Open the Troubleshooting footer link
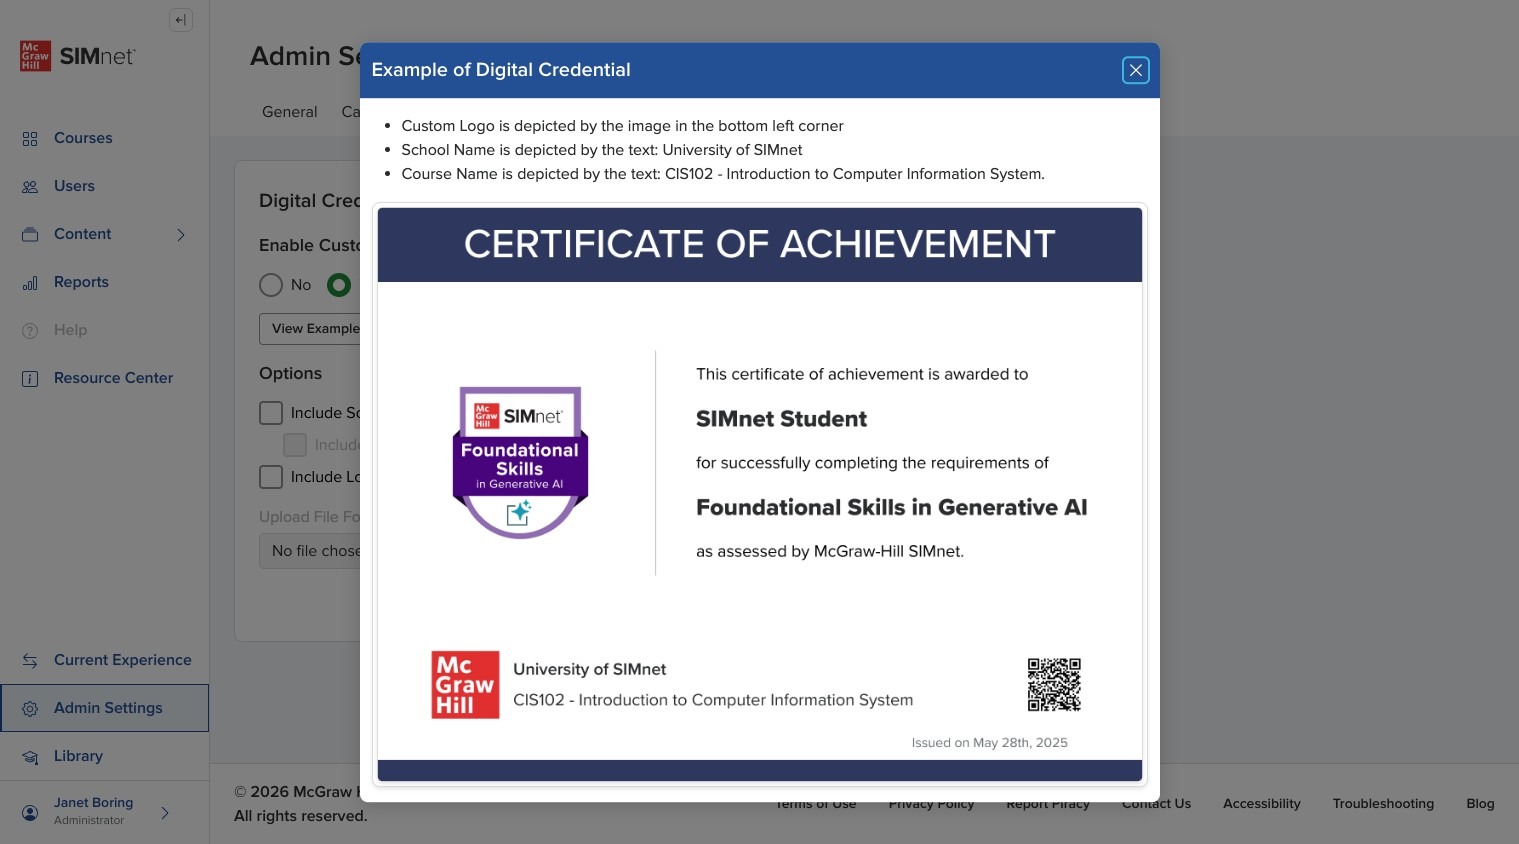Screen dimensions: 1519x844 [x=1383, y=803]
